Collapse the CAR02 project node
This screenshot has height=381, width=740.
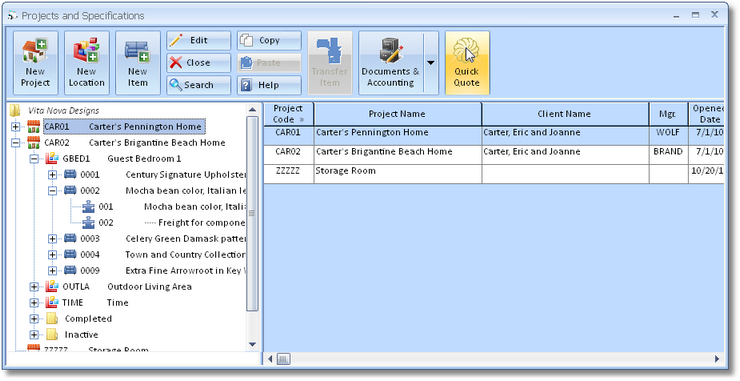pos(16,143)
